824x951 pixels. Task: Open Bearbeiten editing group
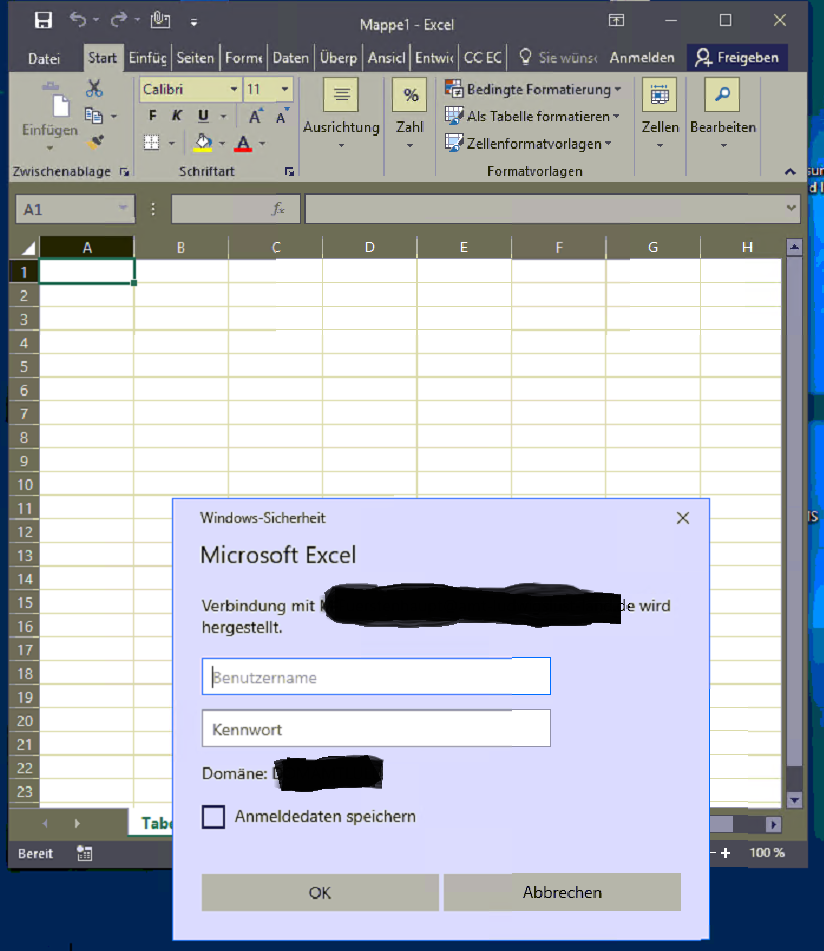pyautogui.click(x=723, y=115)
